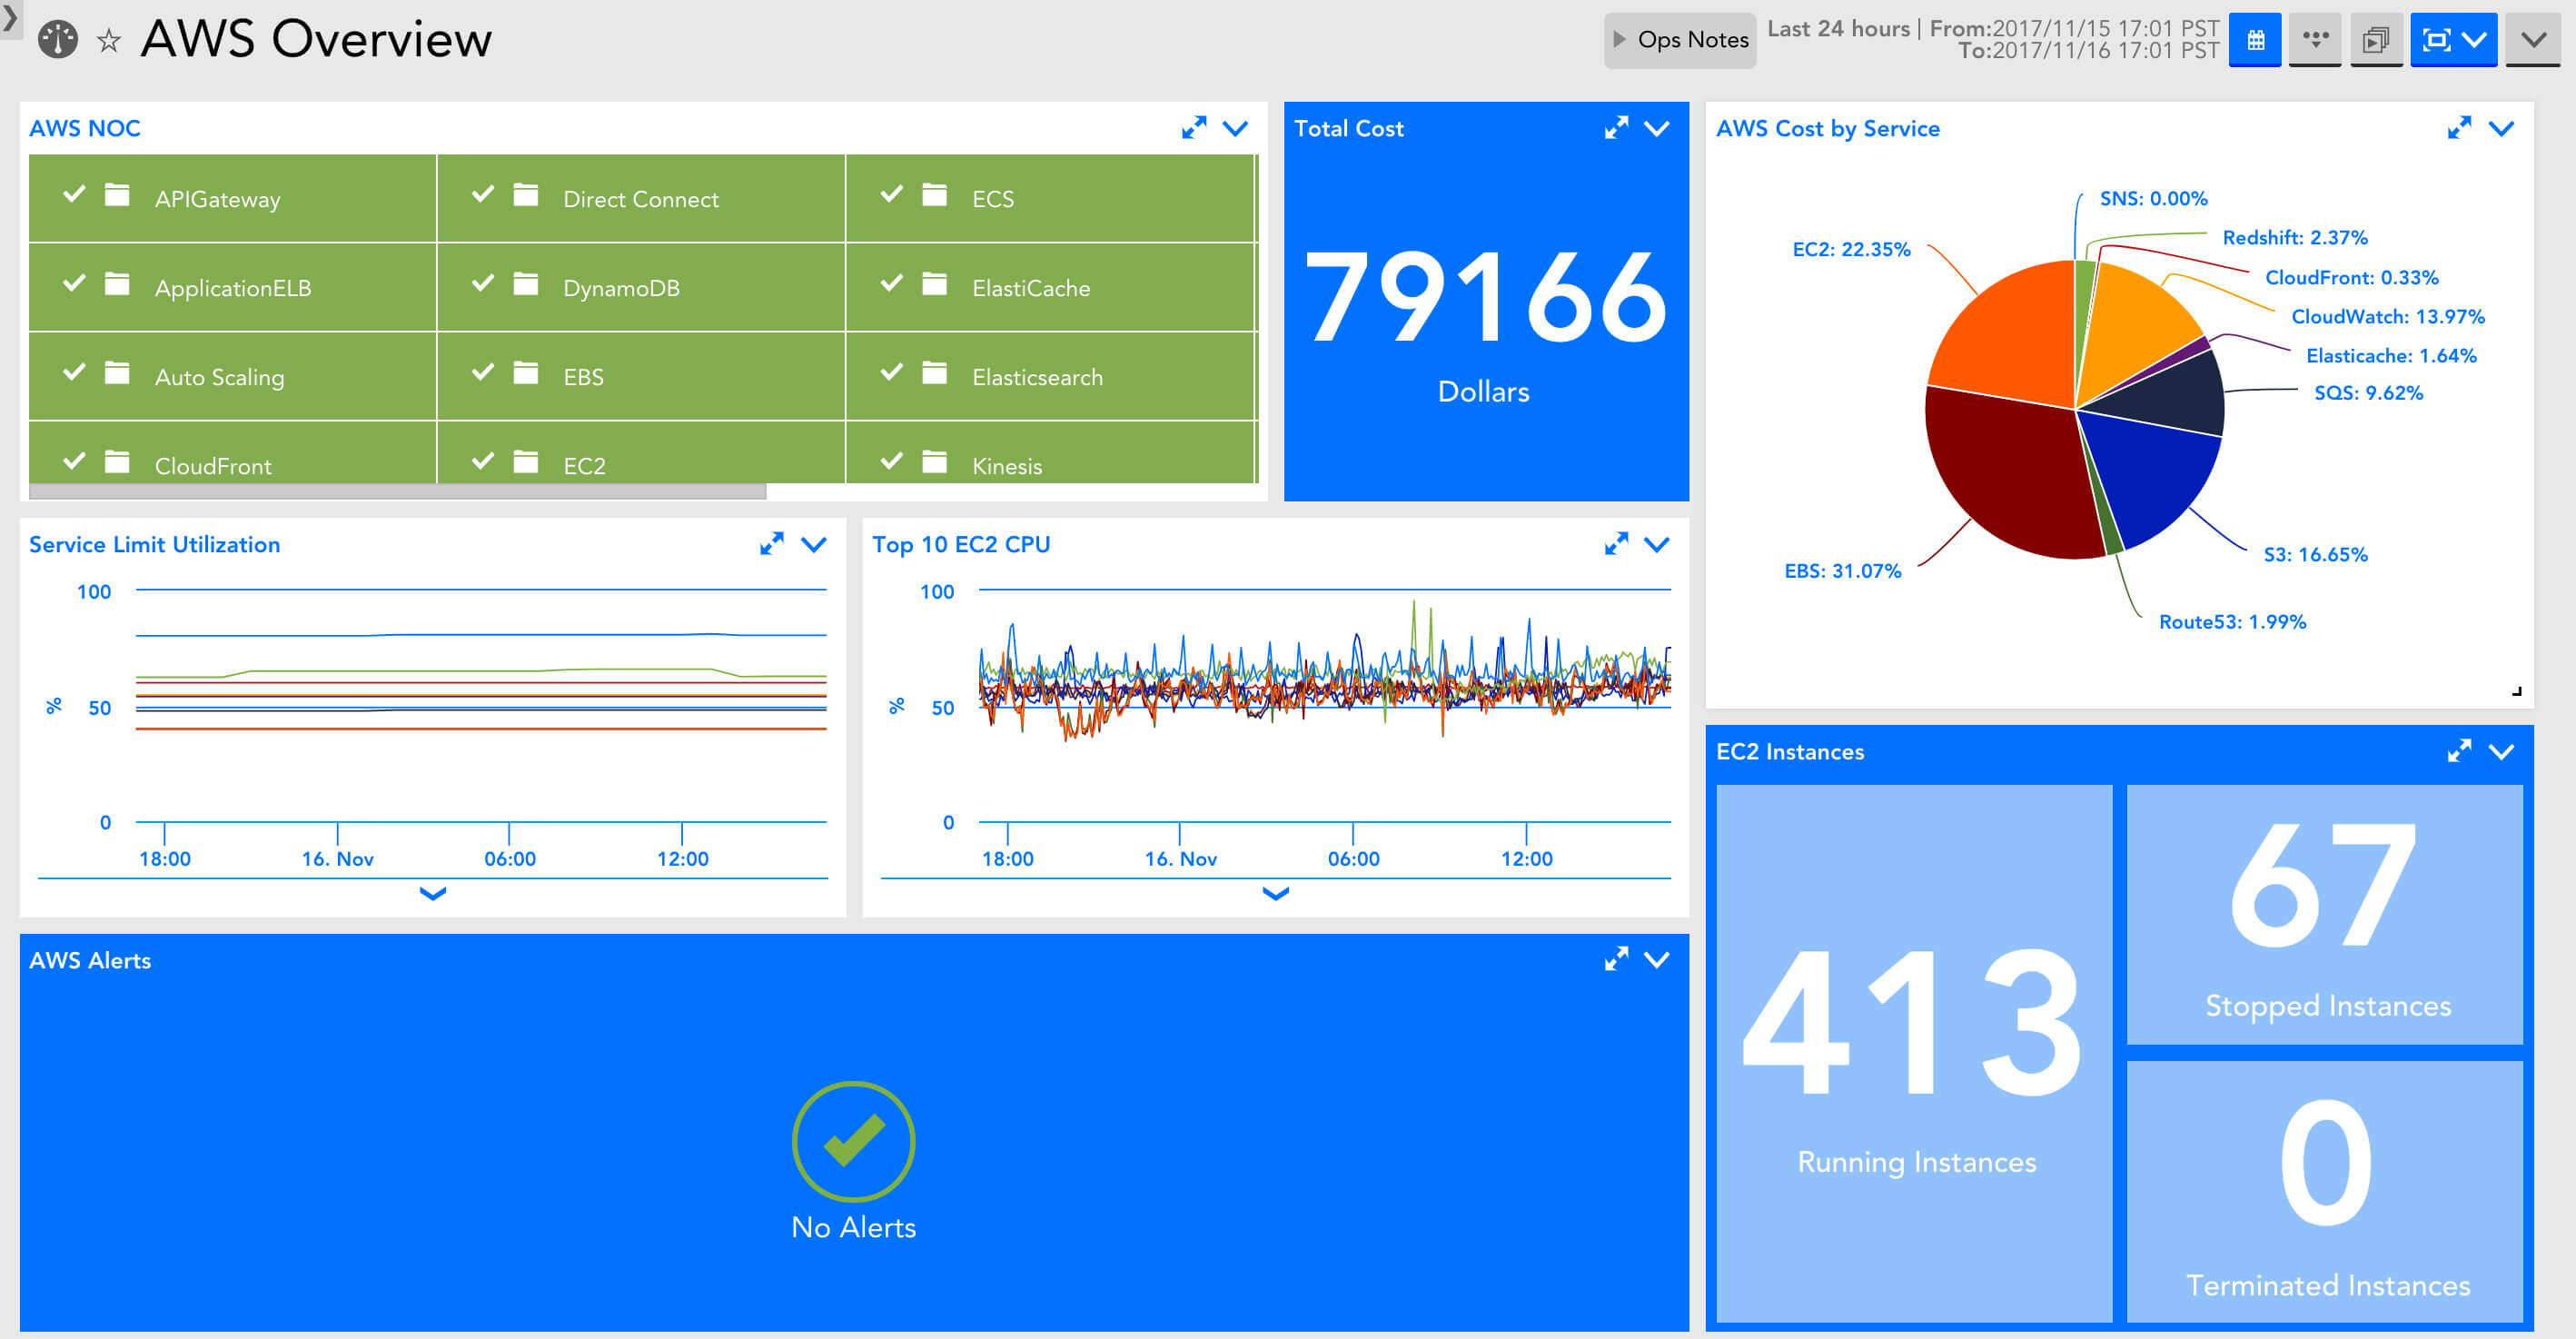Viewport: 2576px width, 1339px height.
Task: Expand the Ops Notes panel
Action: tap(1679, 40)
